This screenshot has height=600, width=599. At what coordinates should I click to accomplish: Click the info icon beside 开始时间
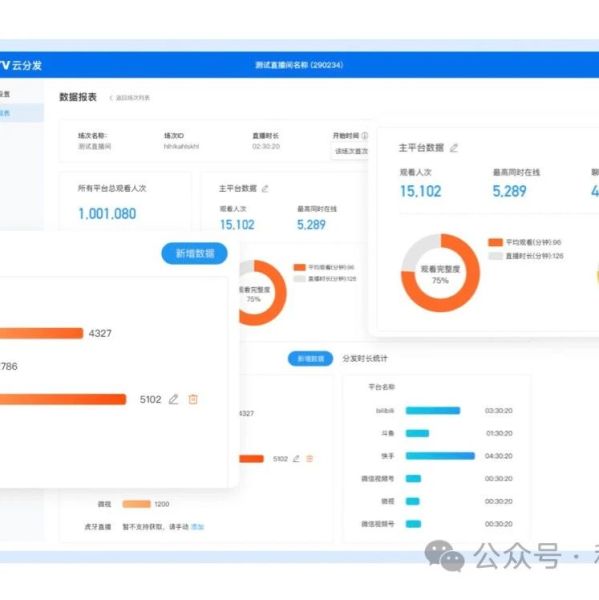[x=365, y=135]
